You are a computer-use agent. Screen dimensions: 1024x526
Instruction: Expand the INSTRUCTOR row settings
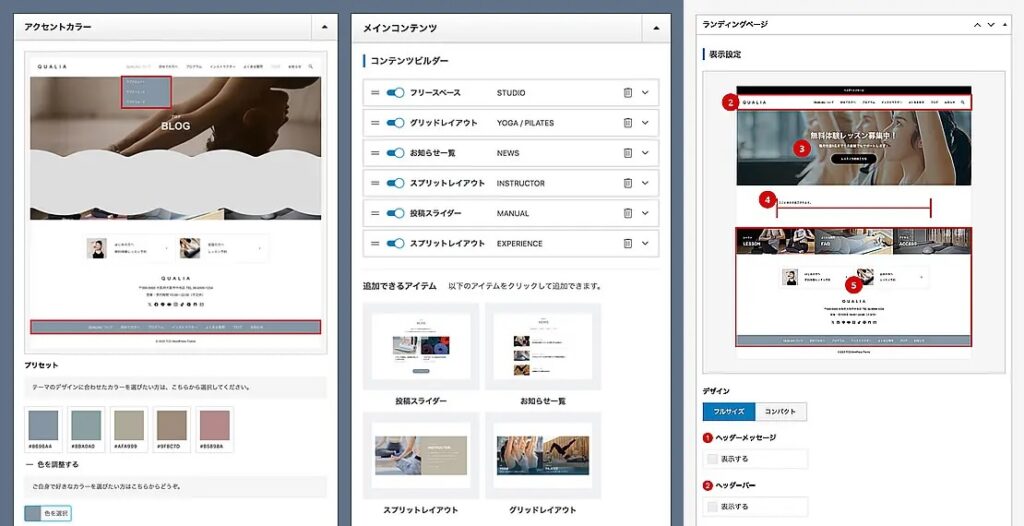pyautogui.click(x=645, y=183)
